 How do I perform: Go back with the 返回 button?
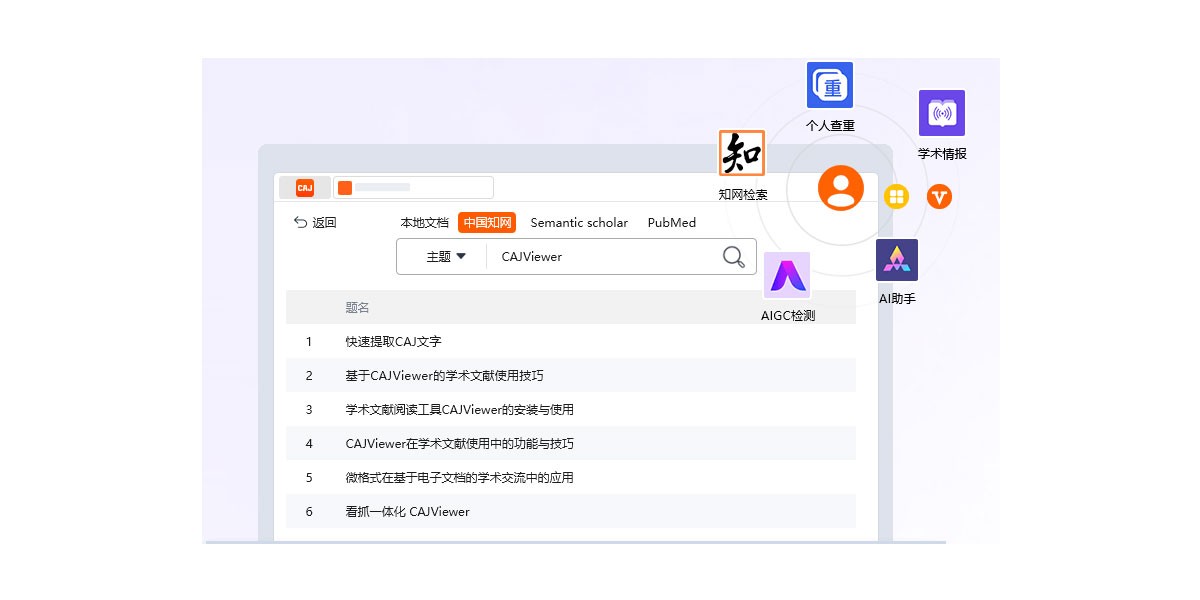315,223
